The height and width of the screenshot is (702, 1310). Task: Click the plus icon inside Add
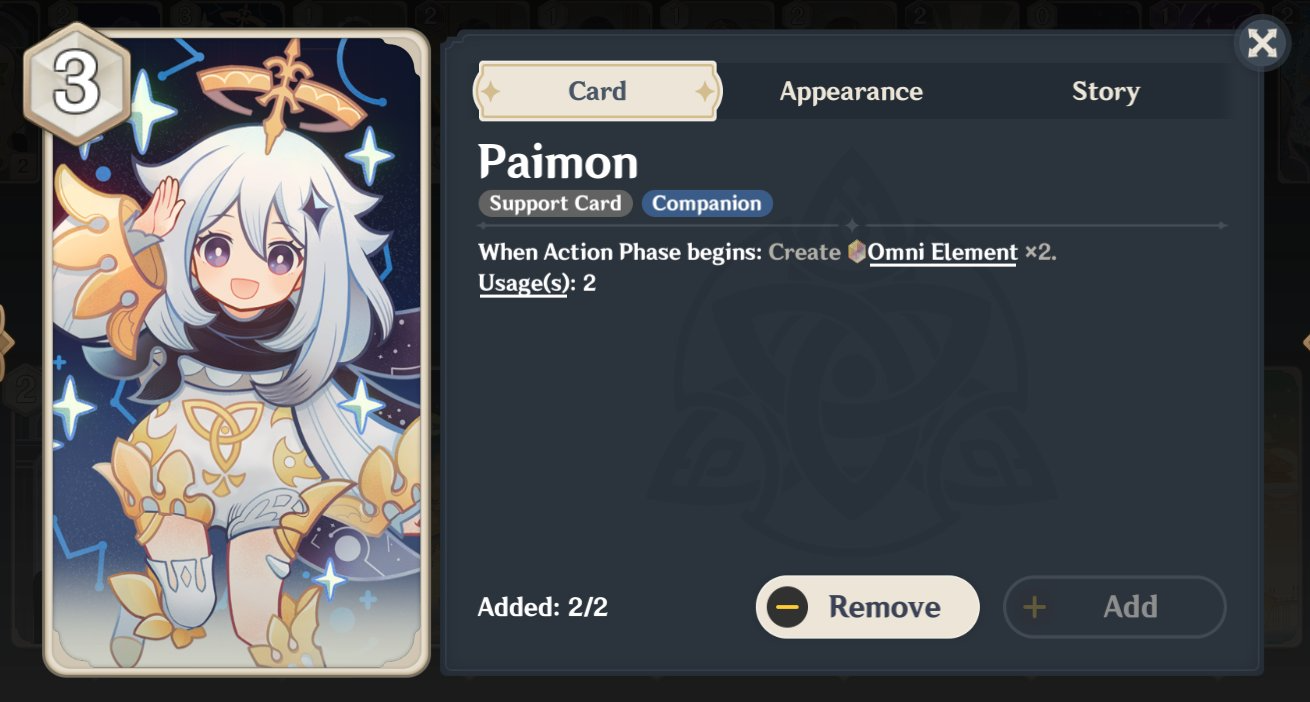coord(1034,607)
